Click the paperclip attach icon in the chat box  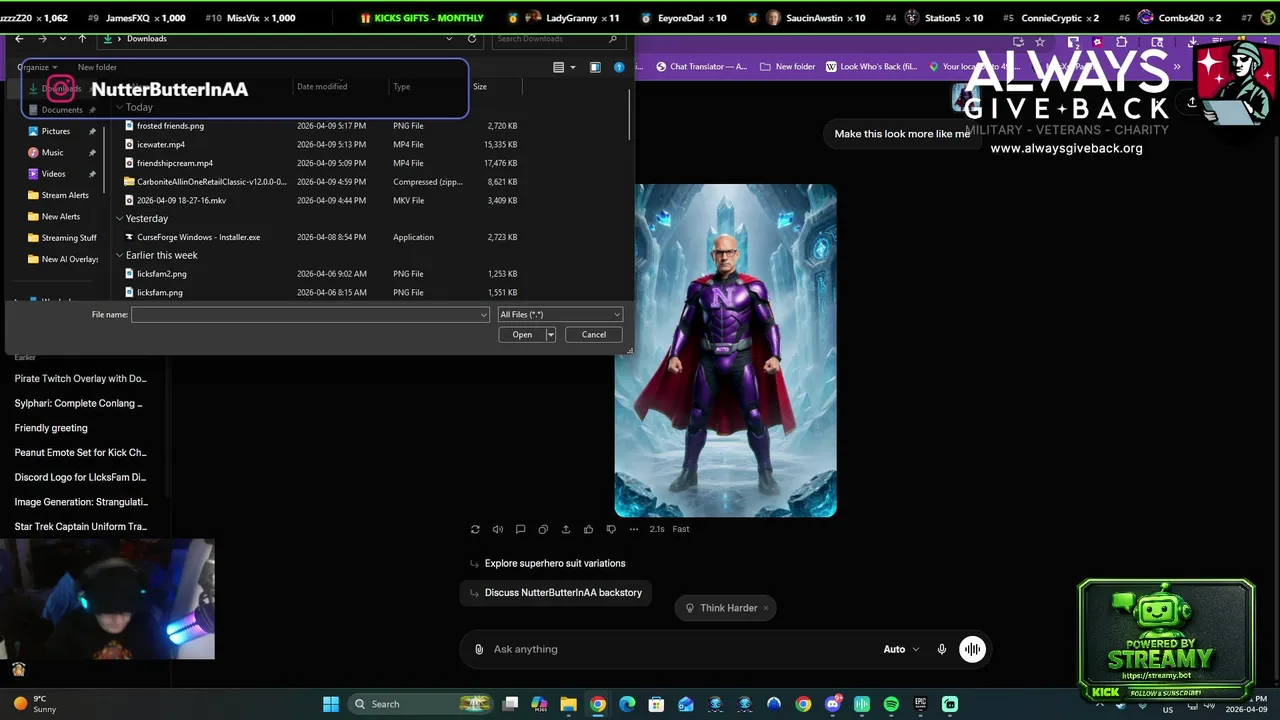coord(479,649)
